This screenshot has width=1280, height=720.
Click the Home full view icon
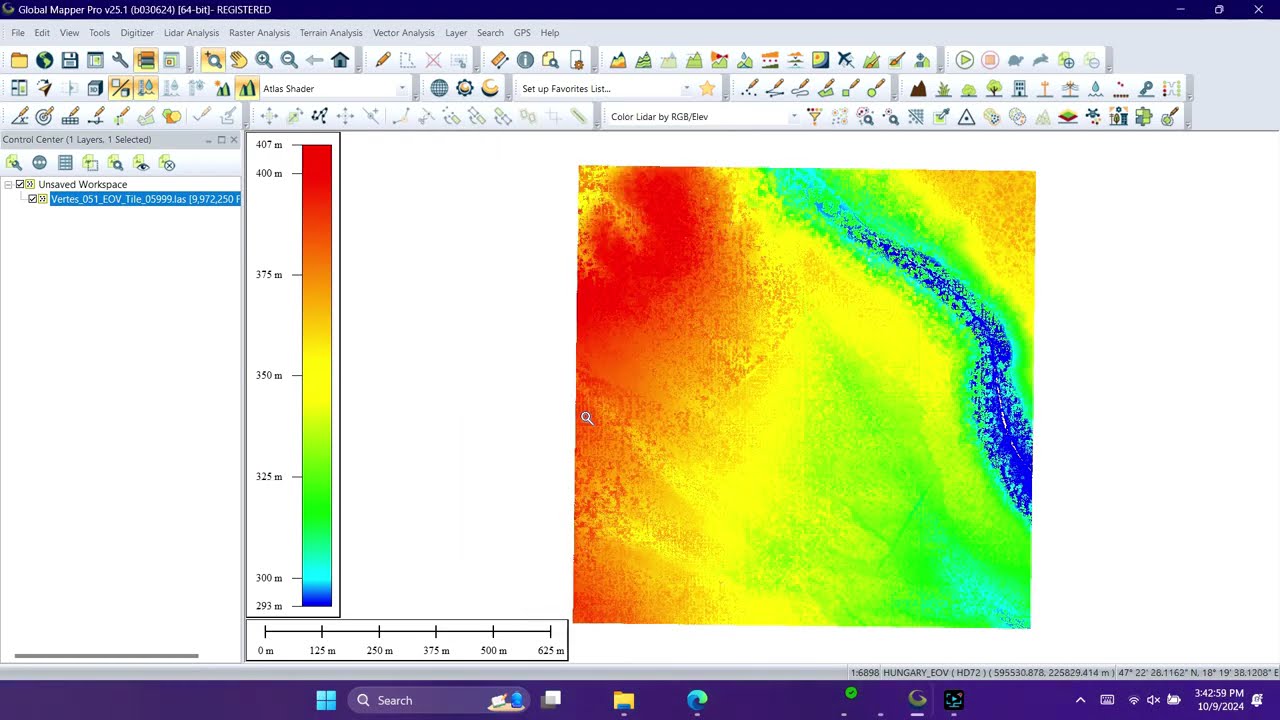(340, 61)
